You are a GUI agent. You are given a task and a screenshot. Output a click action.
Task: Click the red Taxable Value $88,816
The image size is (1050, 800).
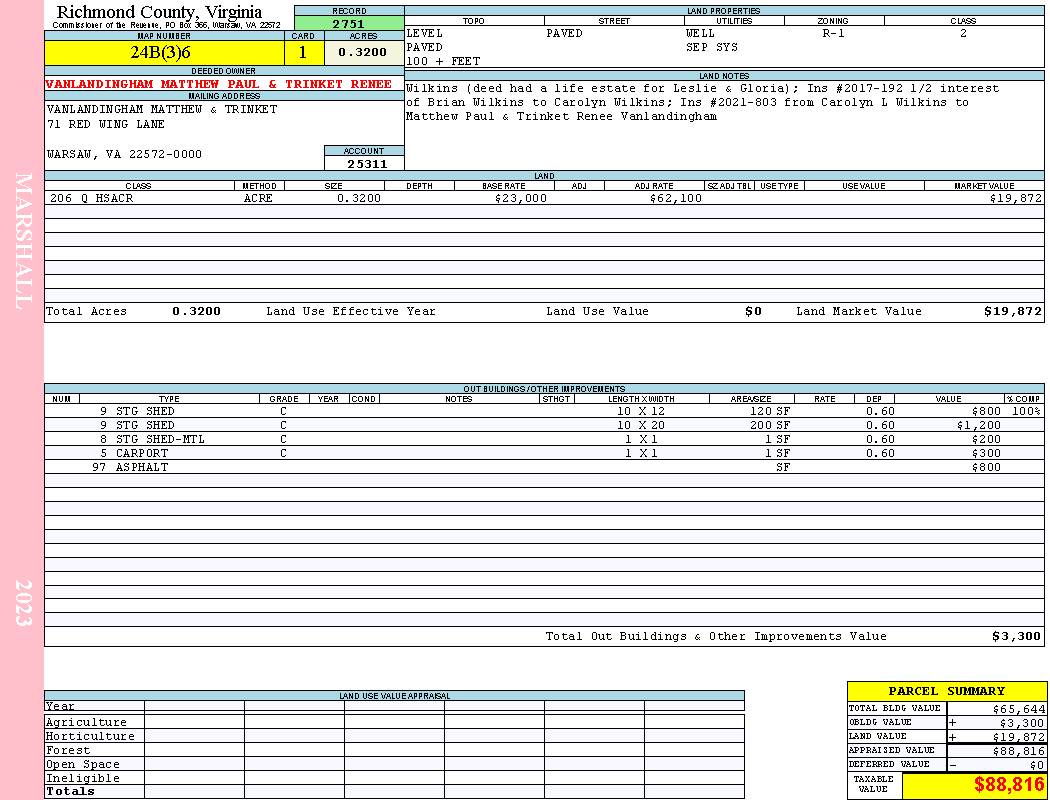click(x=1009, y=785)
